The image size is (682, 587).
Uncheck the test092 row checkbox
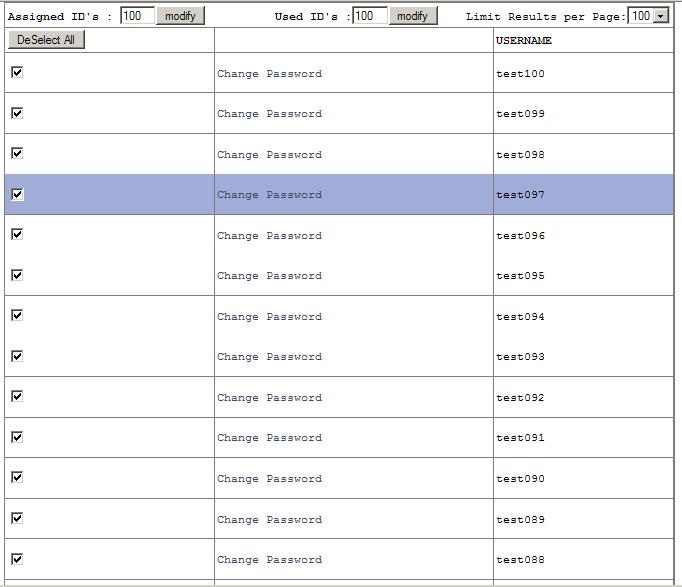[17, 397]
